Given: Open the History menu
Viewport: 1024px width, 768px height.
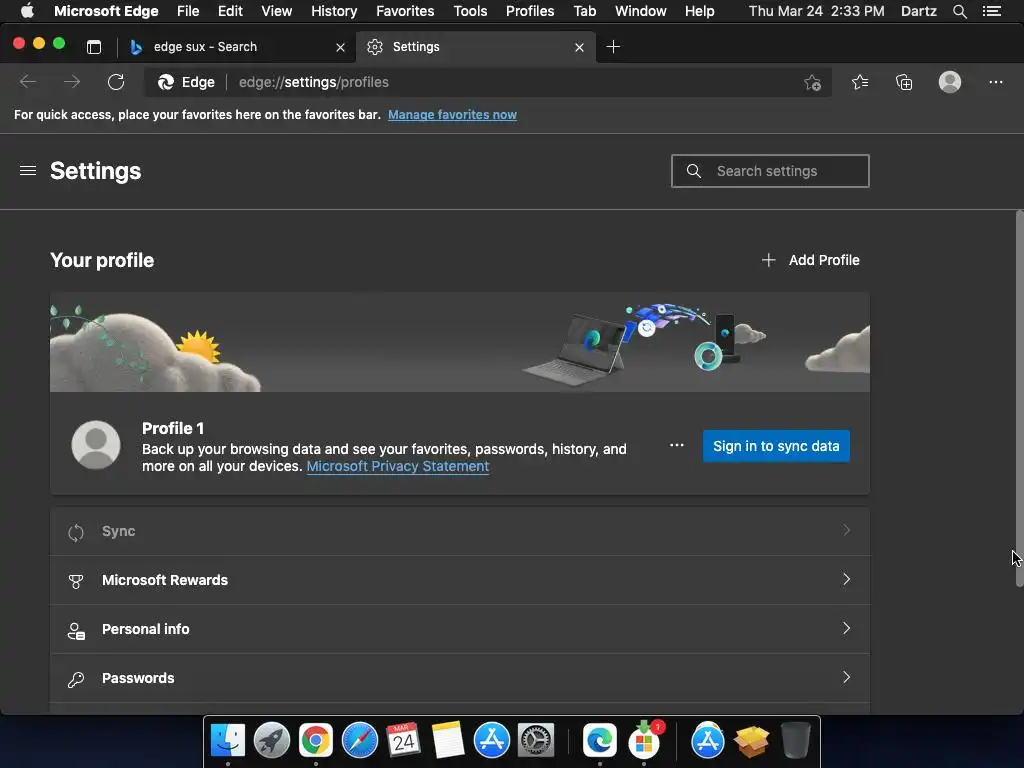Looking at the screenshot, I should click(334, 11).
